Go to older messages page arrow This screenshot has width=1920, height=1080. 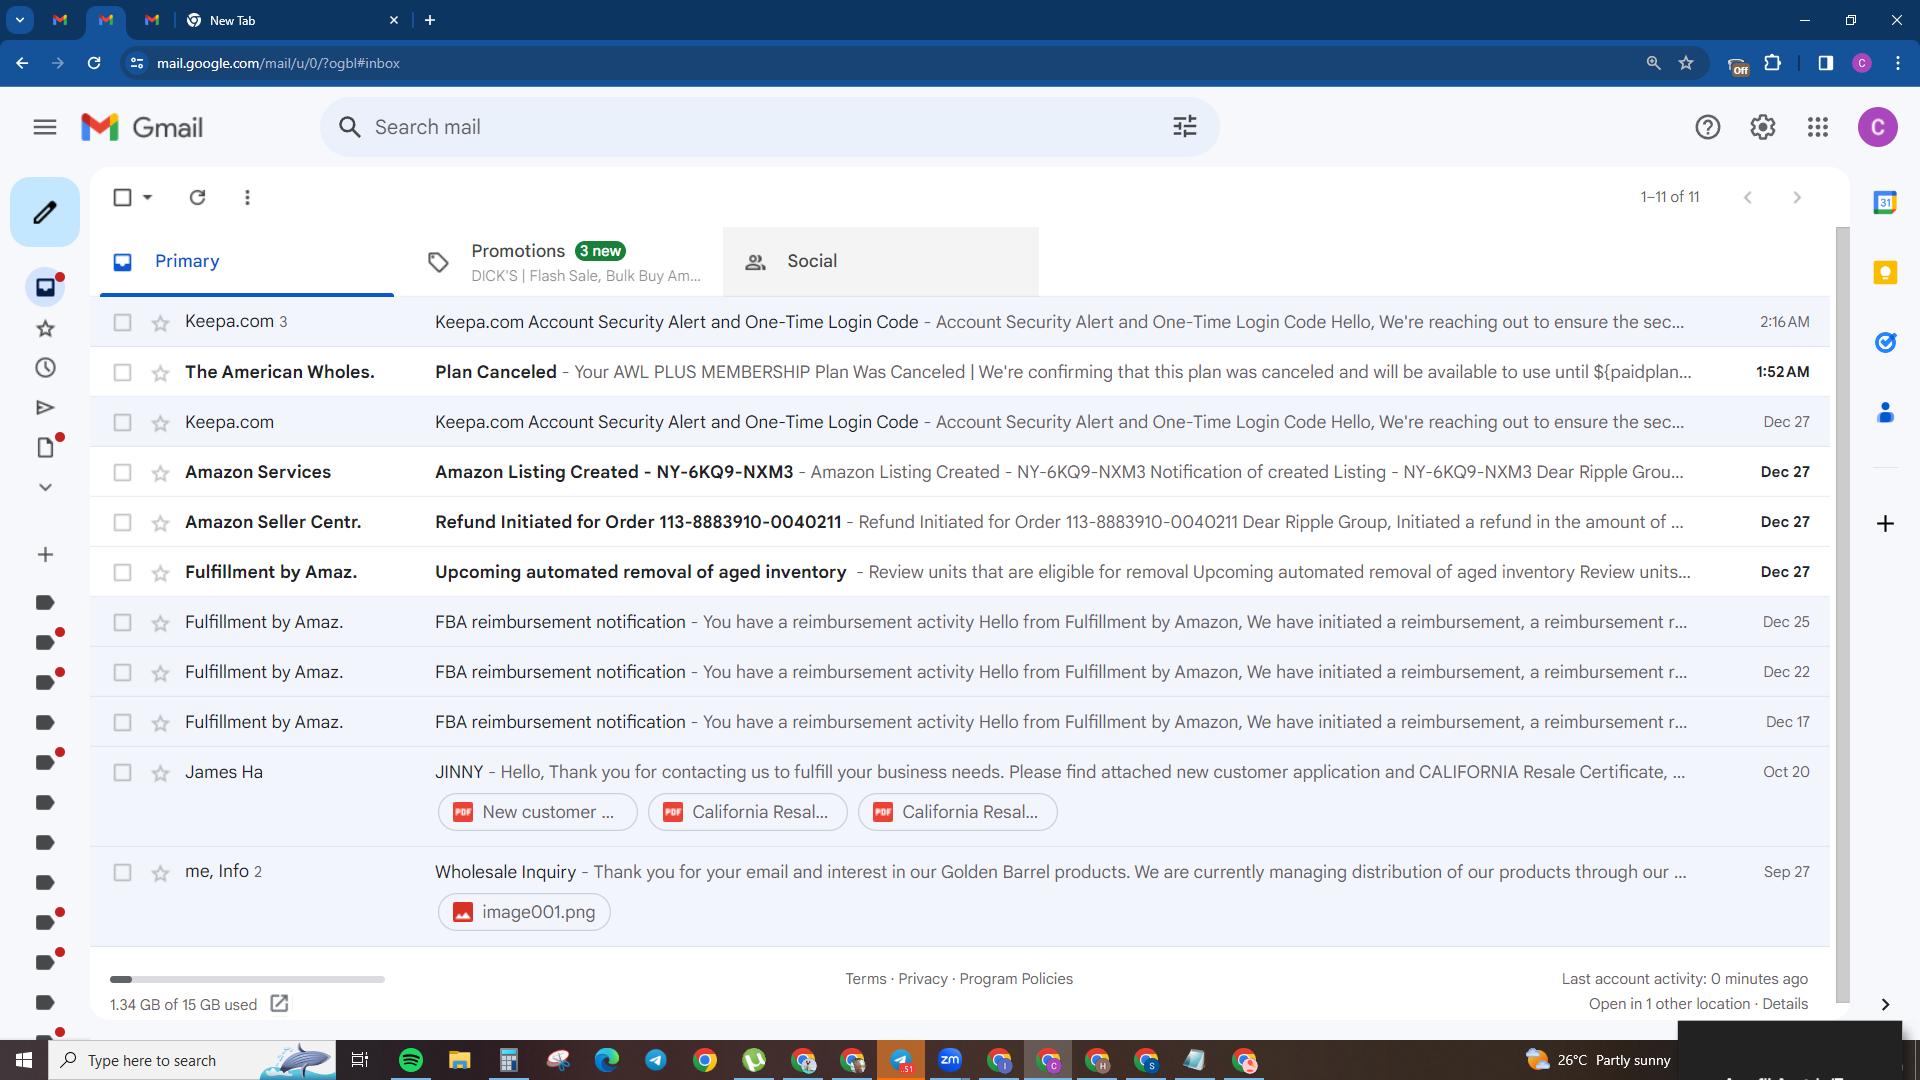(x=1797, y=197)
